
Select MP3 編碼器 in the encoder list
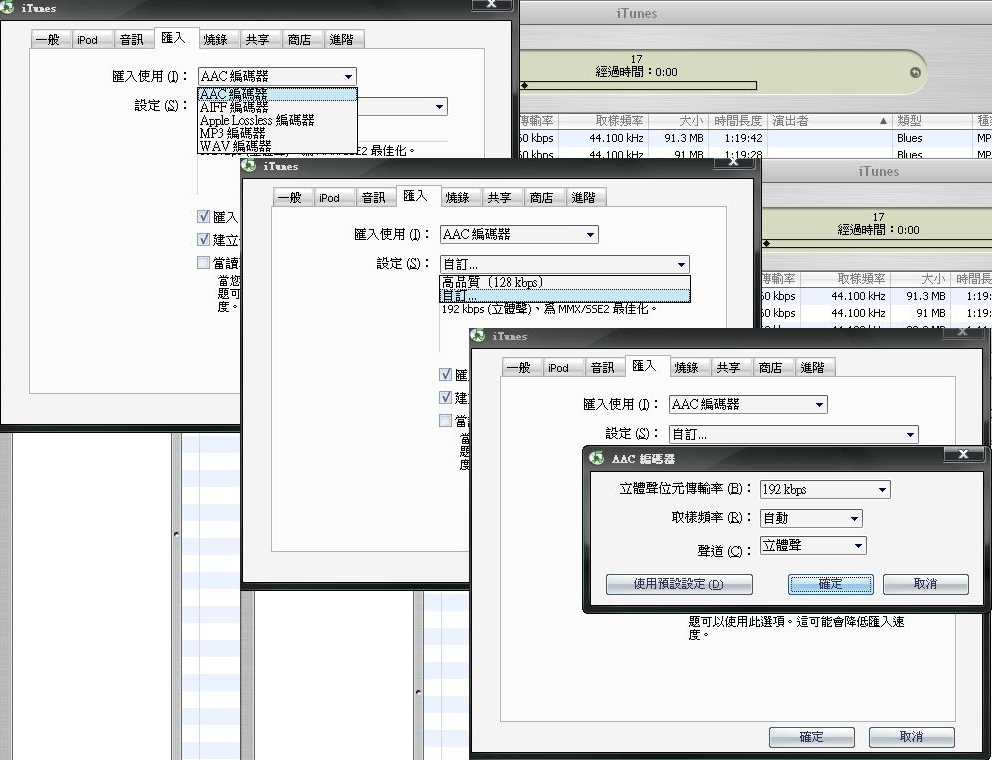(x=233, y=133)
